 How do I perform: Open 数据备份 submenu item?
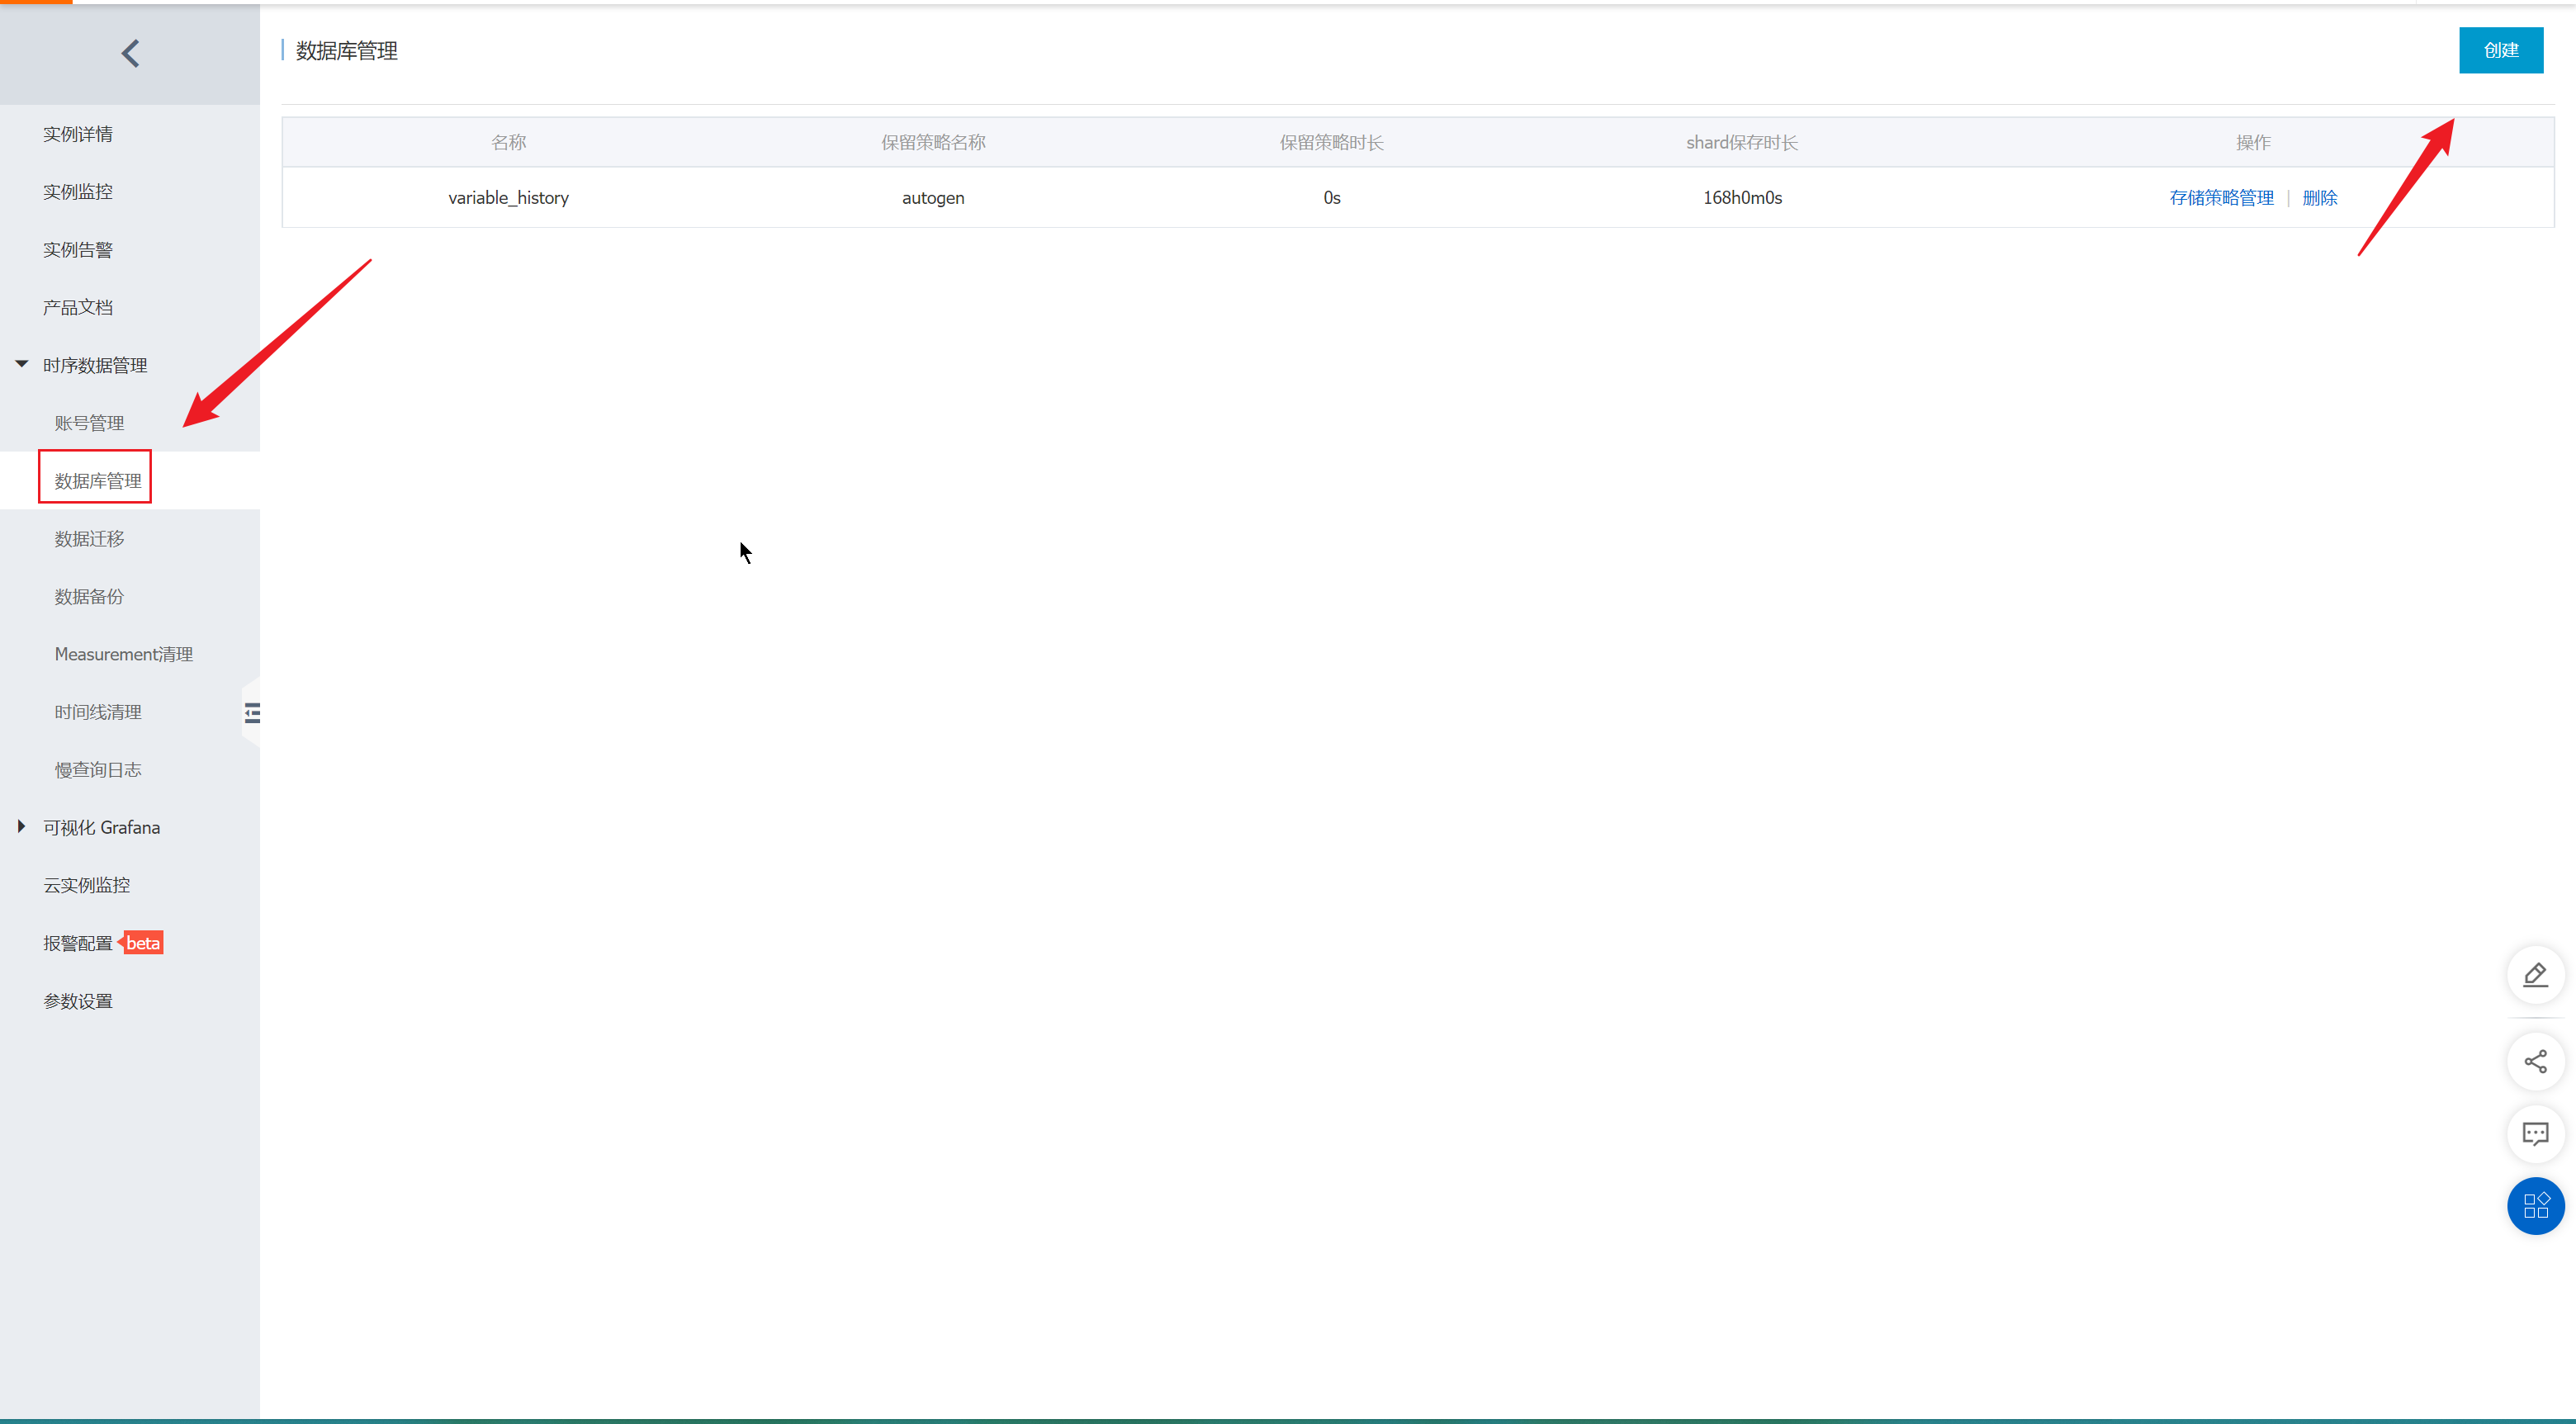click(89, 597)
